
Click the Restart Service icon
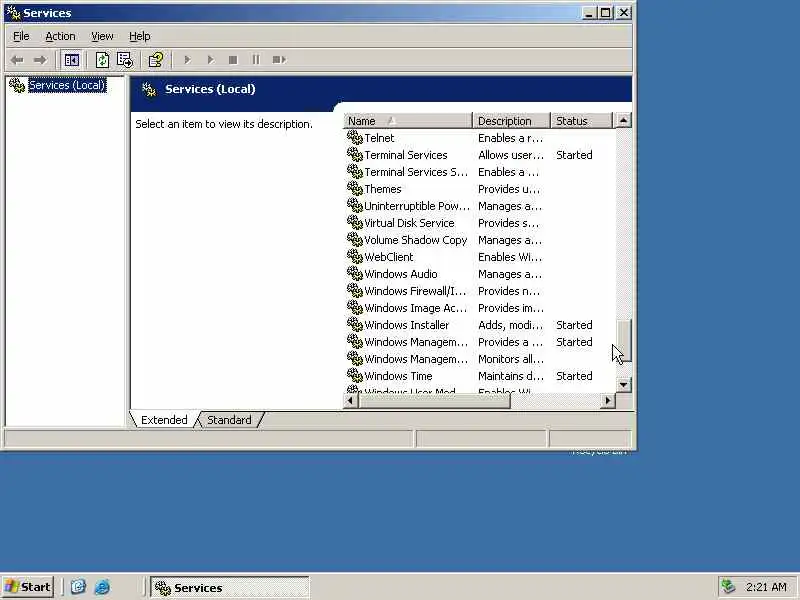(279, 60)
